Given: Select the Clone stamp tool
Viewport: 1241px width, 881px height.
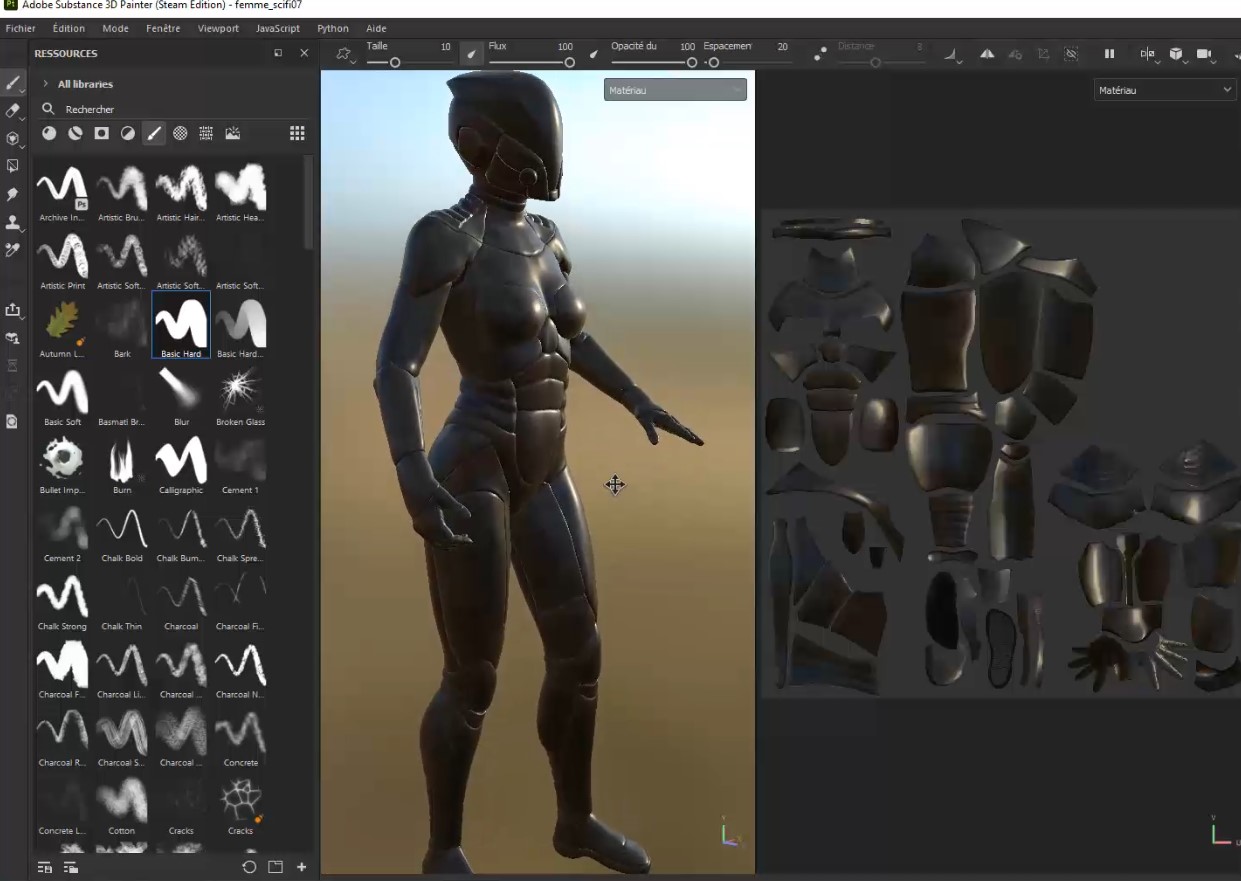Looking at the screenshot, I should pos(13,222).
